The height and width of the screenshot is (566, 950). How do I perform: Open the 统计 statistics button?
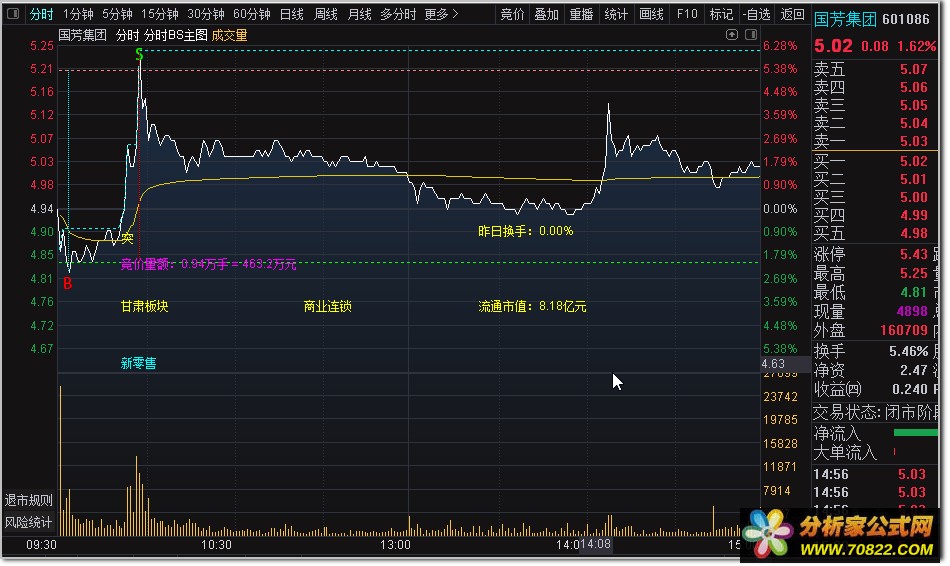616,14
